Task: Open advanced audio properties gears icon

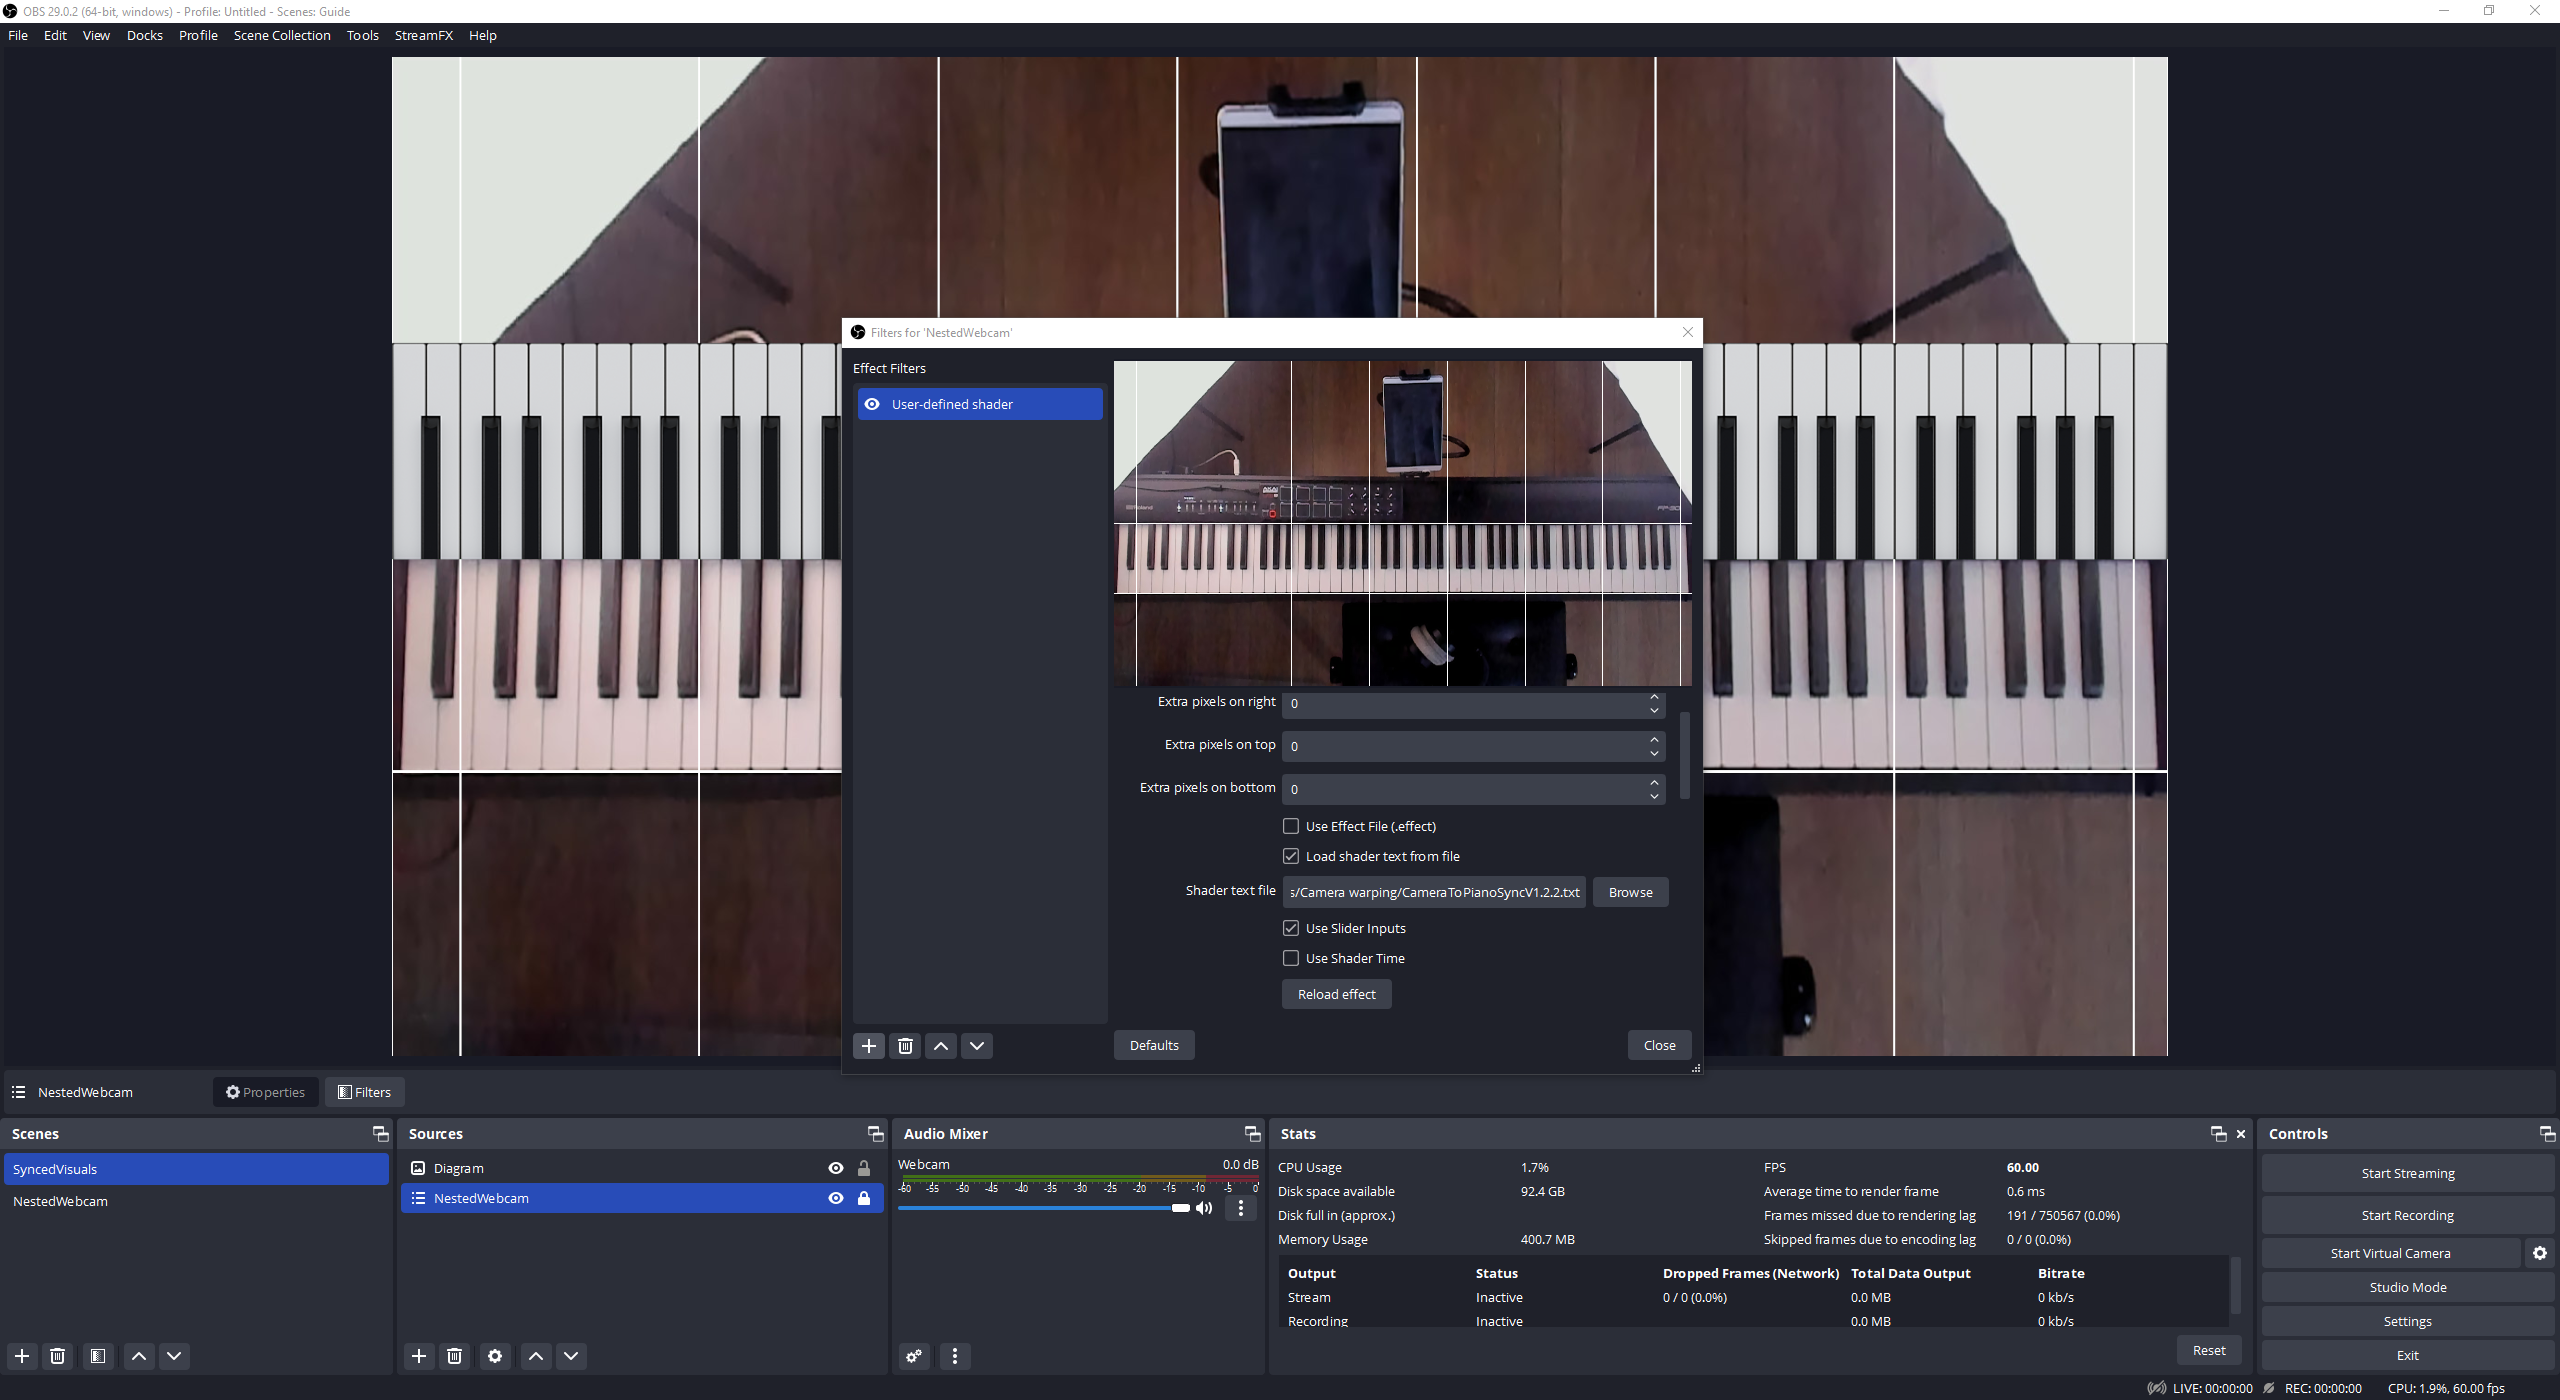Action: 913,1356
